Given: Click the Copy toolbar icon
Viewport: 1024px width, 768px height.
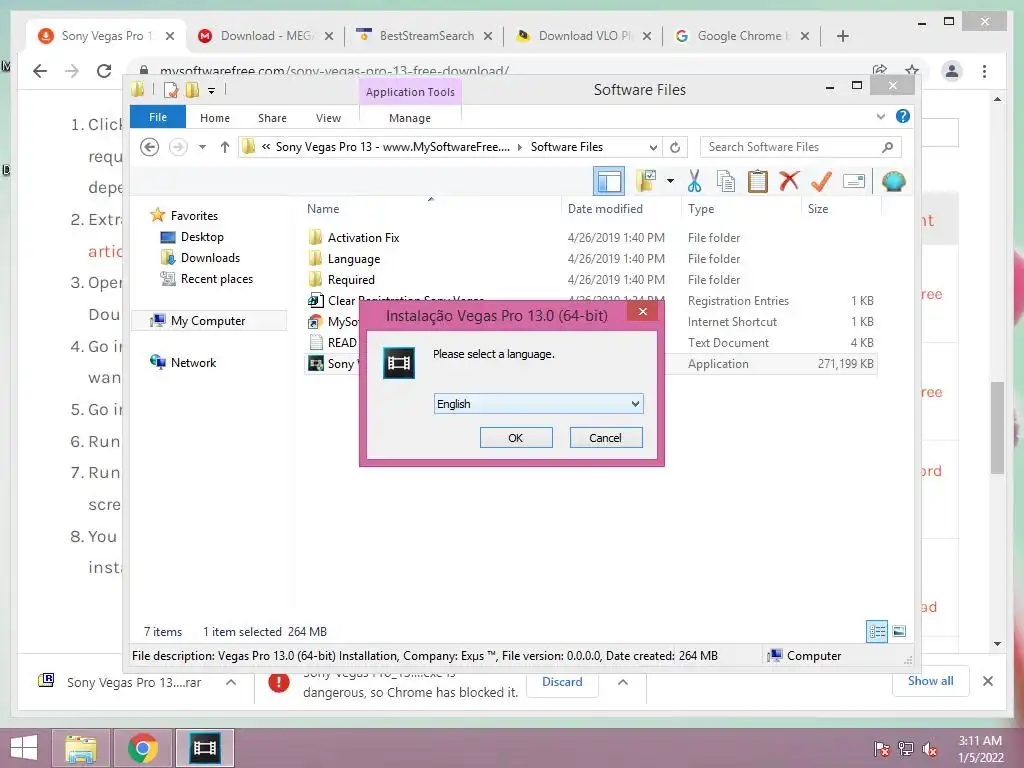Looking at the screenshot, I should point(726,181).
